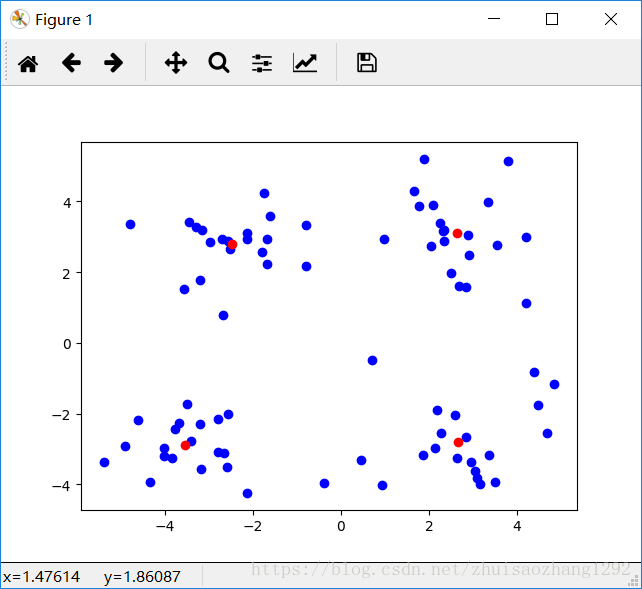Image resolution: width=642 pixels, height=589 pixels.
Task: Click the matplotlib icon in the title bar
Action: [x=20, y=19]
